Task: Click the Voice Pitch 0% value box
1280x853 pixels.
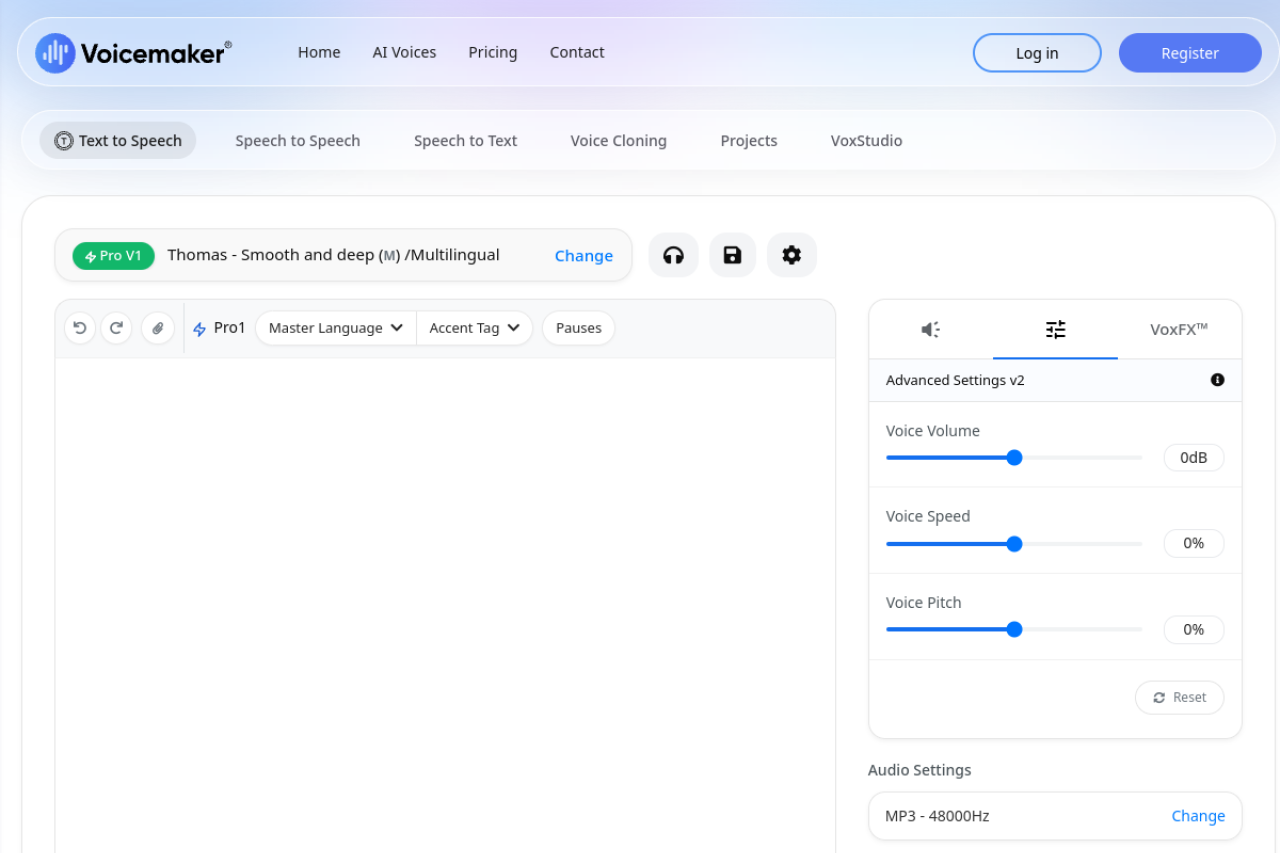Action: pyautogui.click(x=1194, y=630)
